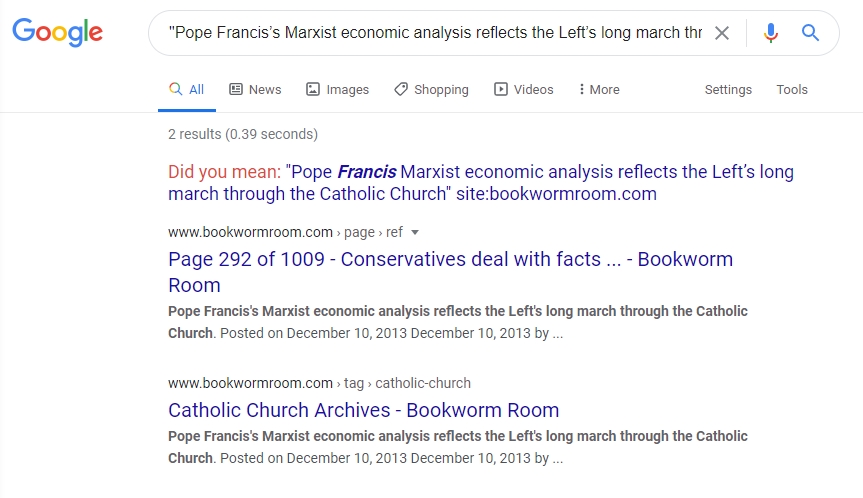863x498 pixels.
Task: Click the Videos play icon
Action: tap(500, 89)
